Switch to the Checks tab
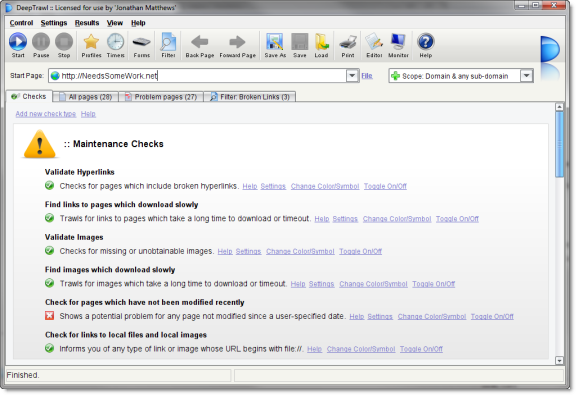The width and height of the screenshot is (576, 395). coord(29,96)
